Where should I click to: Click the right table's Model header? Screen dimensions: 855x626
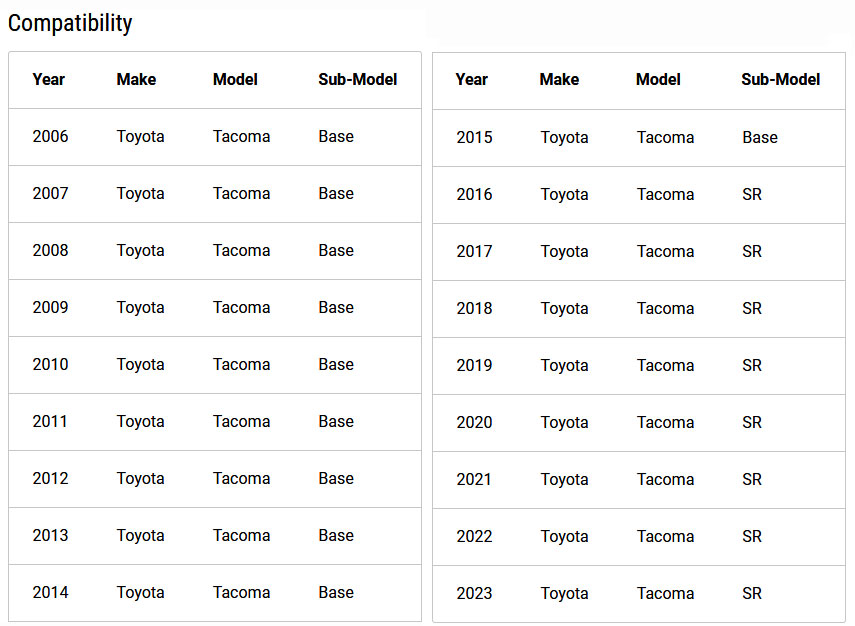point(658,80)
